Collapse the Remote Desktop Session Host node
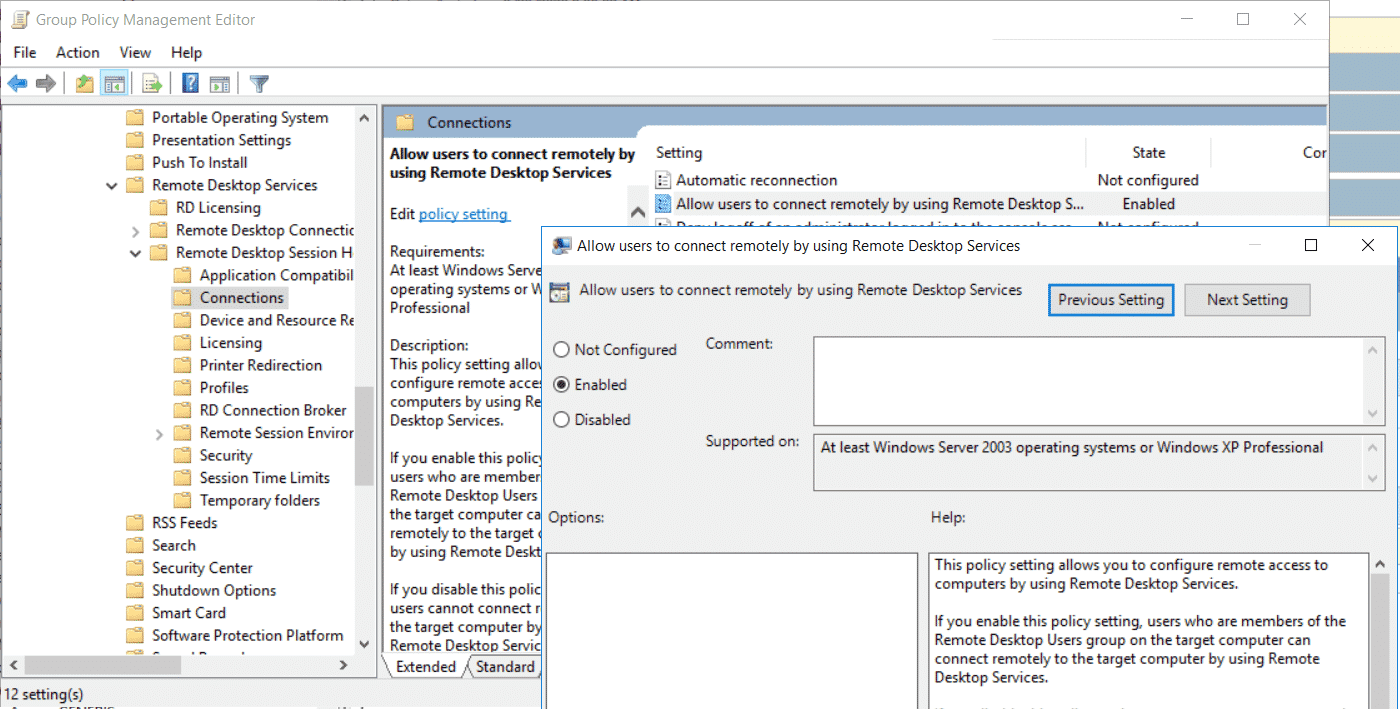Image resolution: width=1400 pixels, height=709 pixels. click(x=136, y=253)
